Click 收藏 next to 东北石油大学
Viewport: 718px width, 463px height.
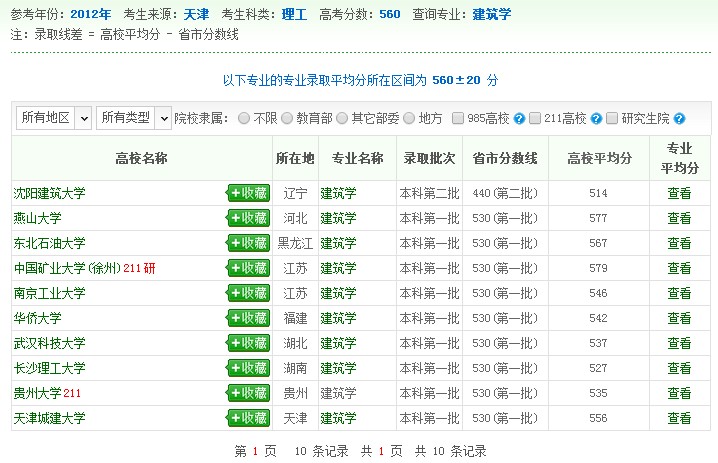click(x=248, y=243)
